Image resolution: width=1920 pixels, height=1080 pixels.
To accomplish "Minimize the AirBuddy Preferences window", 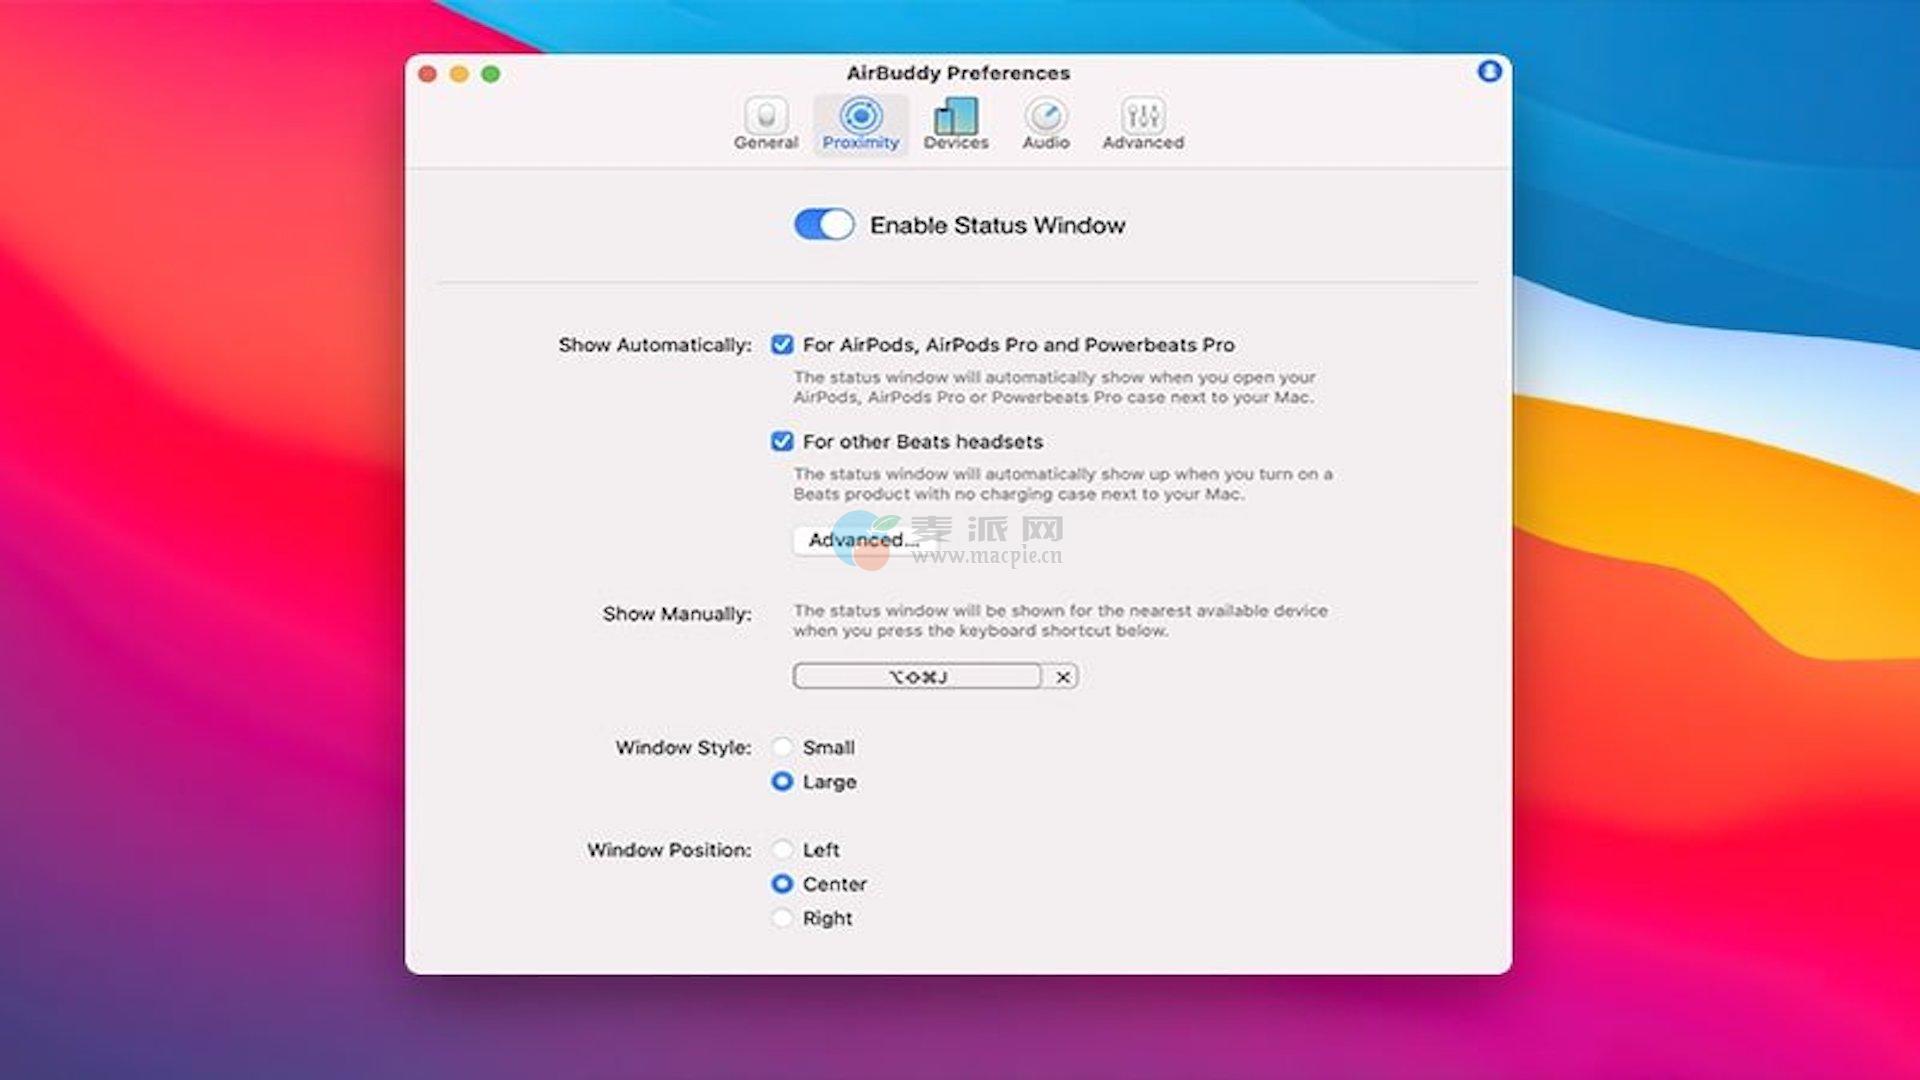I will 459,74.
